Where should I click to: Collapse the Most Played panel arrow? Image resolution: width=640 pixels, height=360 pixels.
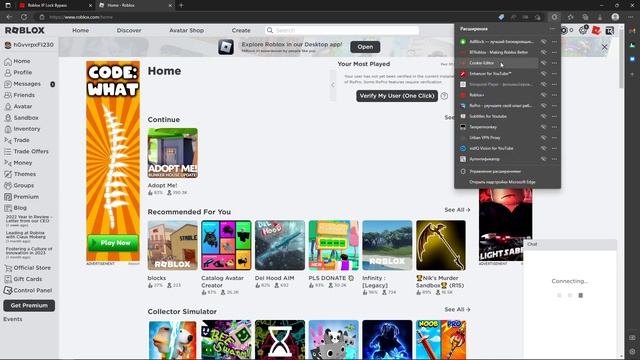click(333, 85)
